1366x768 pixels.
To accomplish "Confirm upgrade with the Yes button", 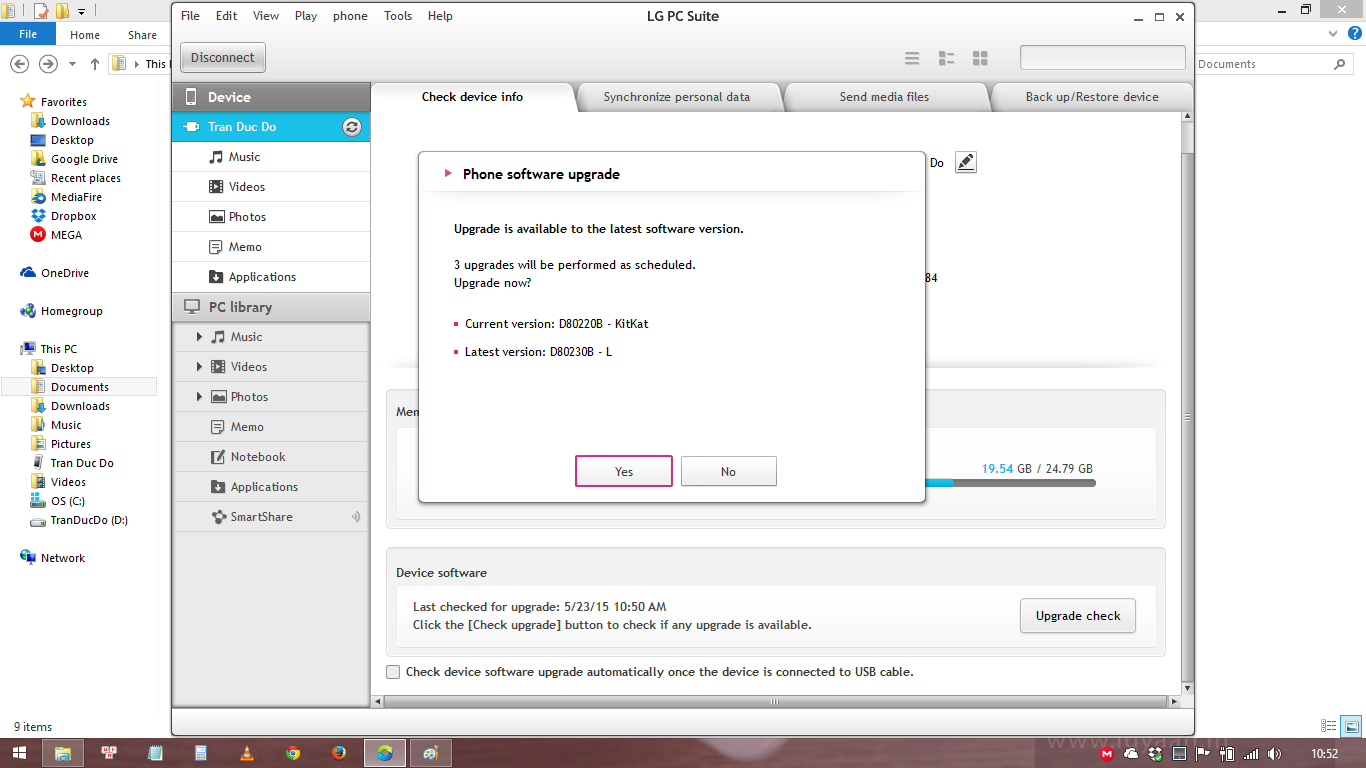I will 624,471.
